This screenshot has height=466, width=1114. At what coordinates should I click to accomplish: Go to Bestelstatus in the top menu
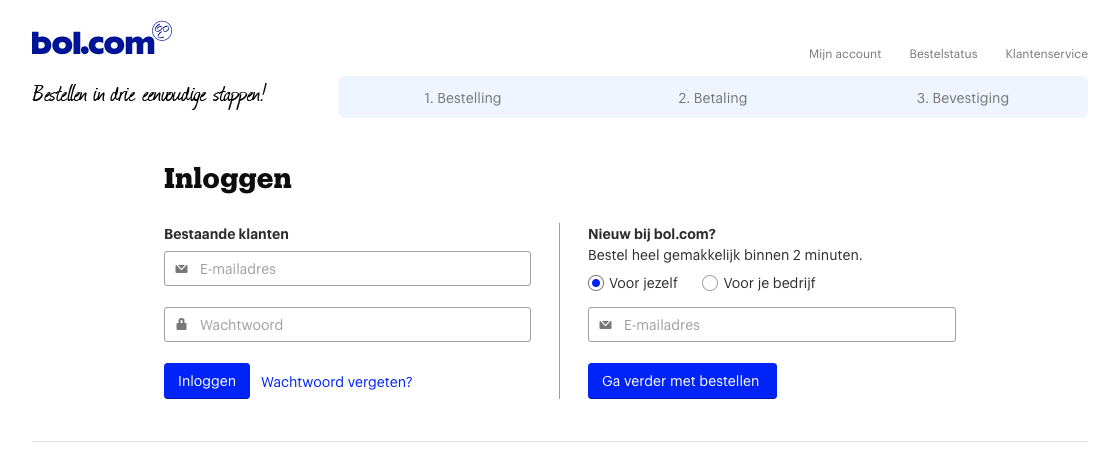pyautogui.click(x=943, y=54)
